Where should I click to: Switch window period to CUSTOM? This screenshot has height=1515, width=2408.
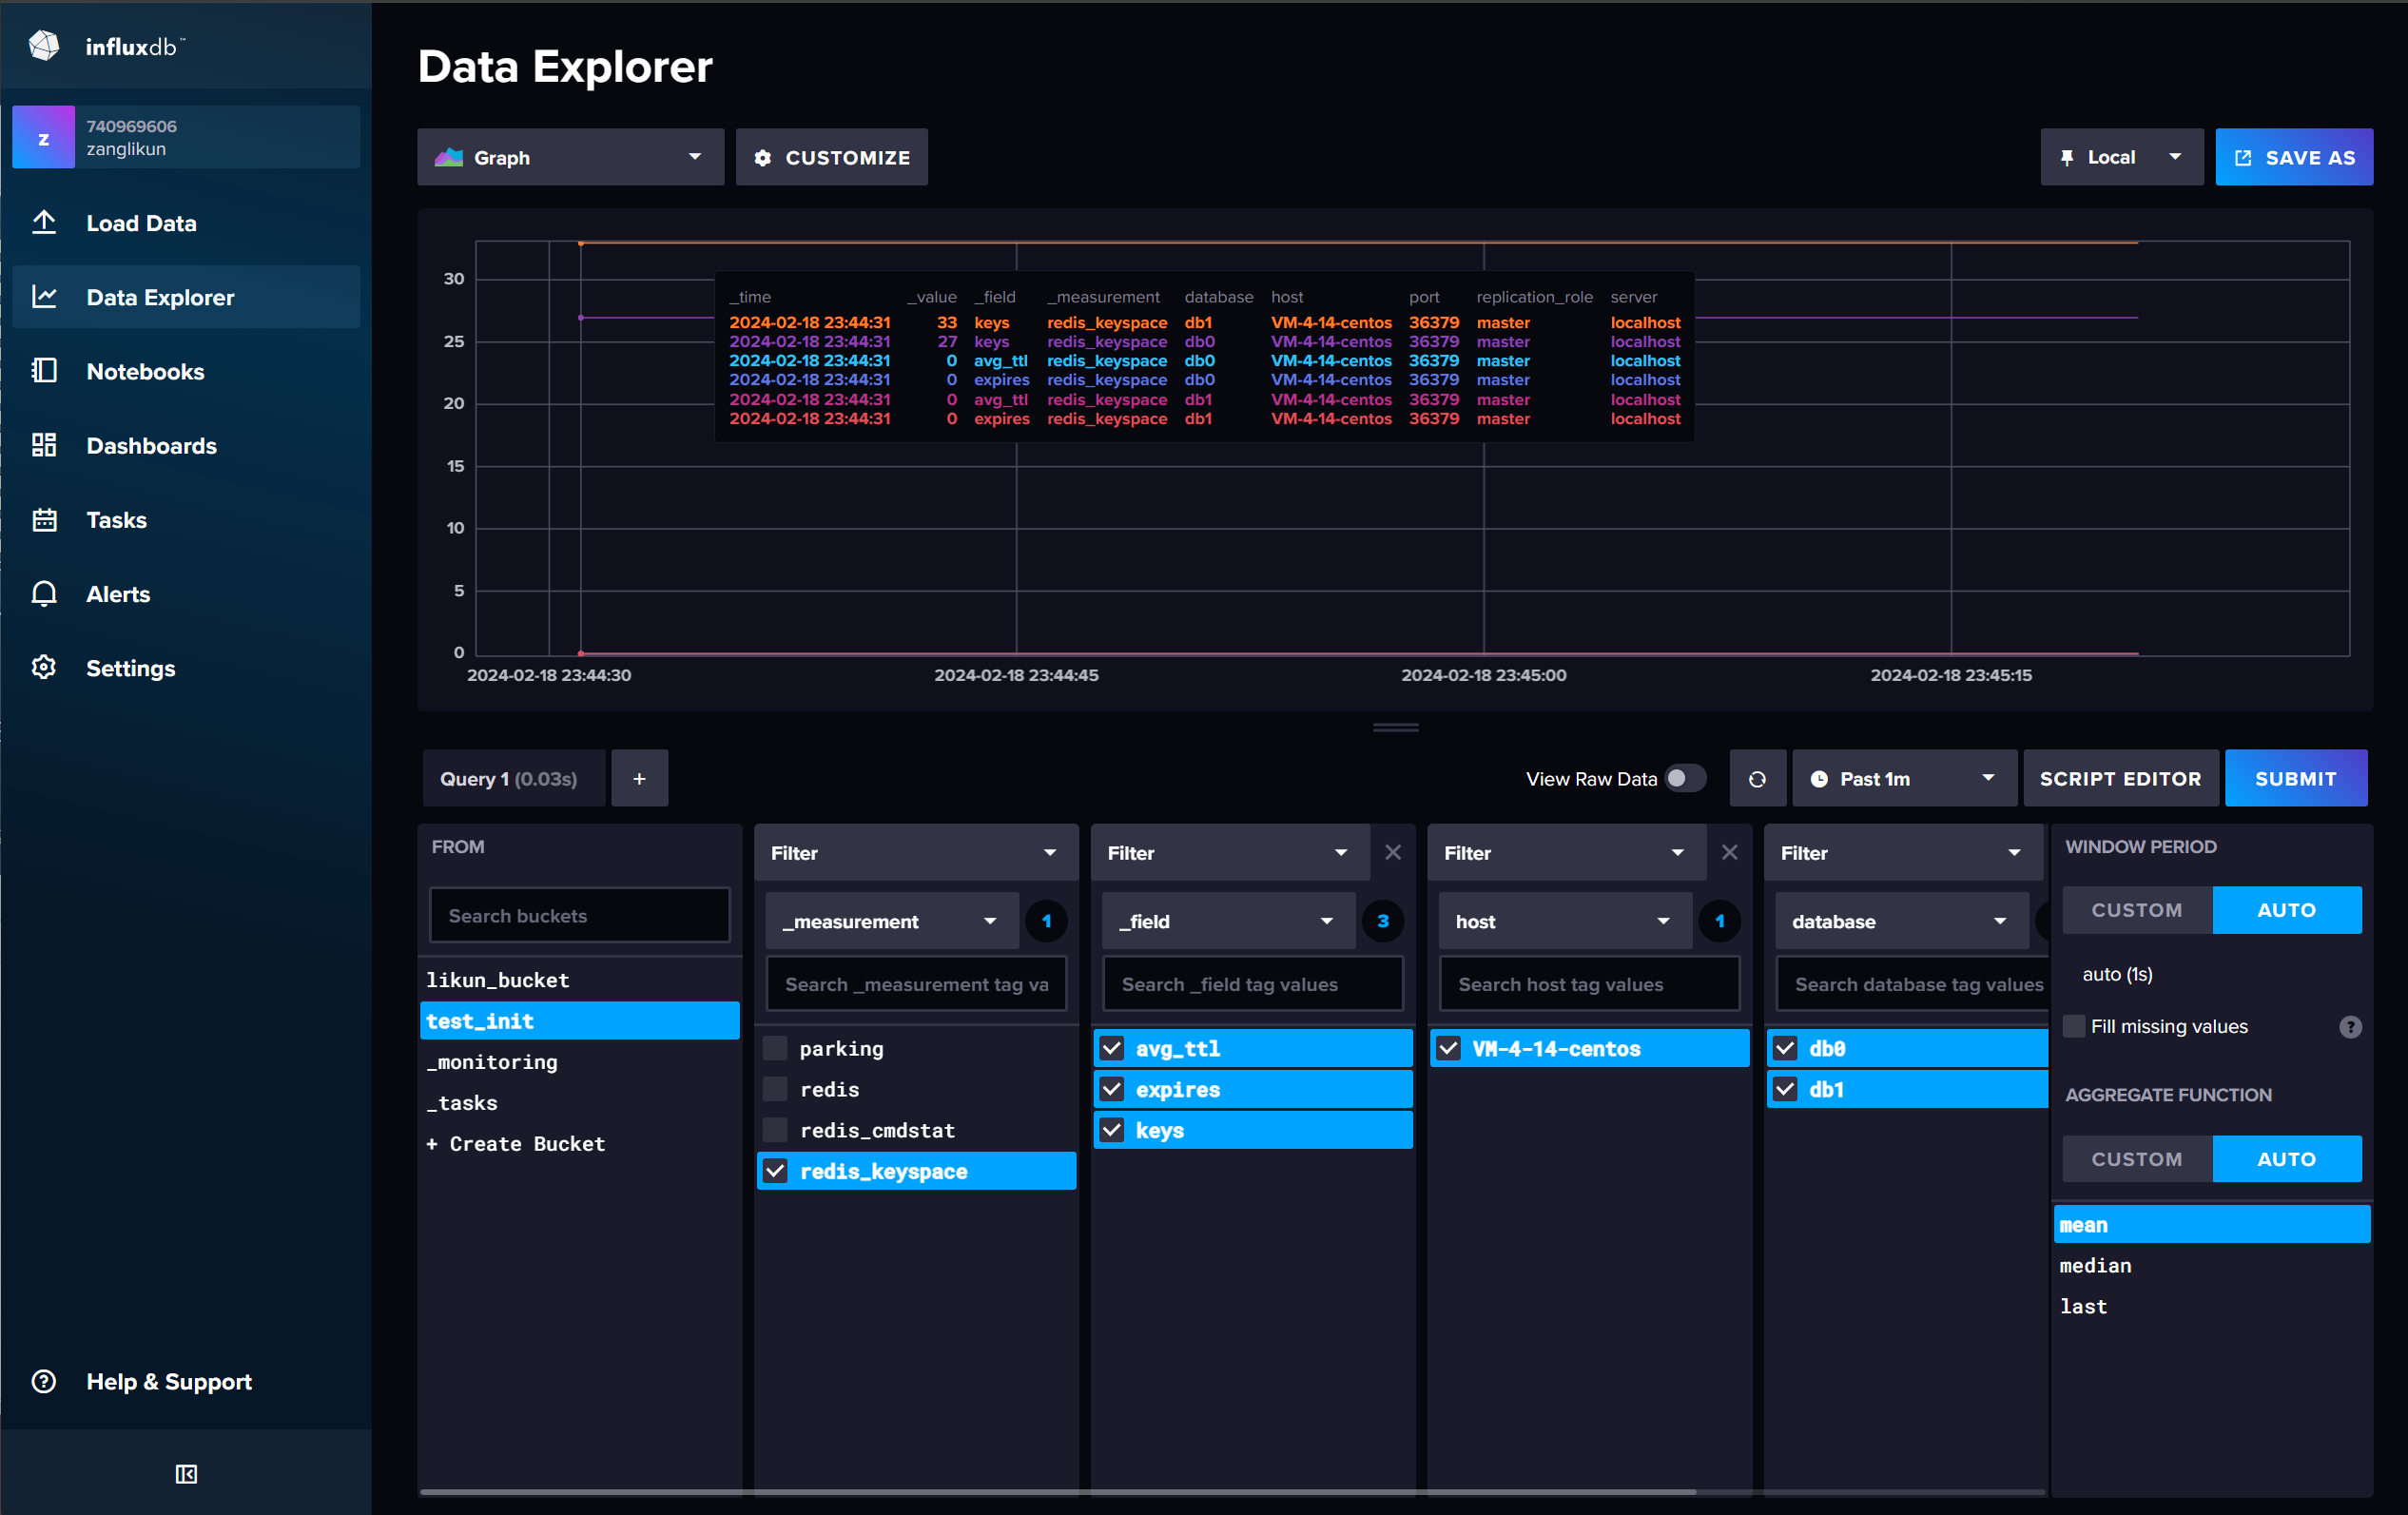point(2136,910)
